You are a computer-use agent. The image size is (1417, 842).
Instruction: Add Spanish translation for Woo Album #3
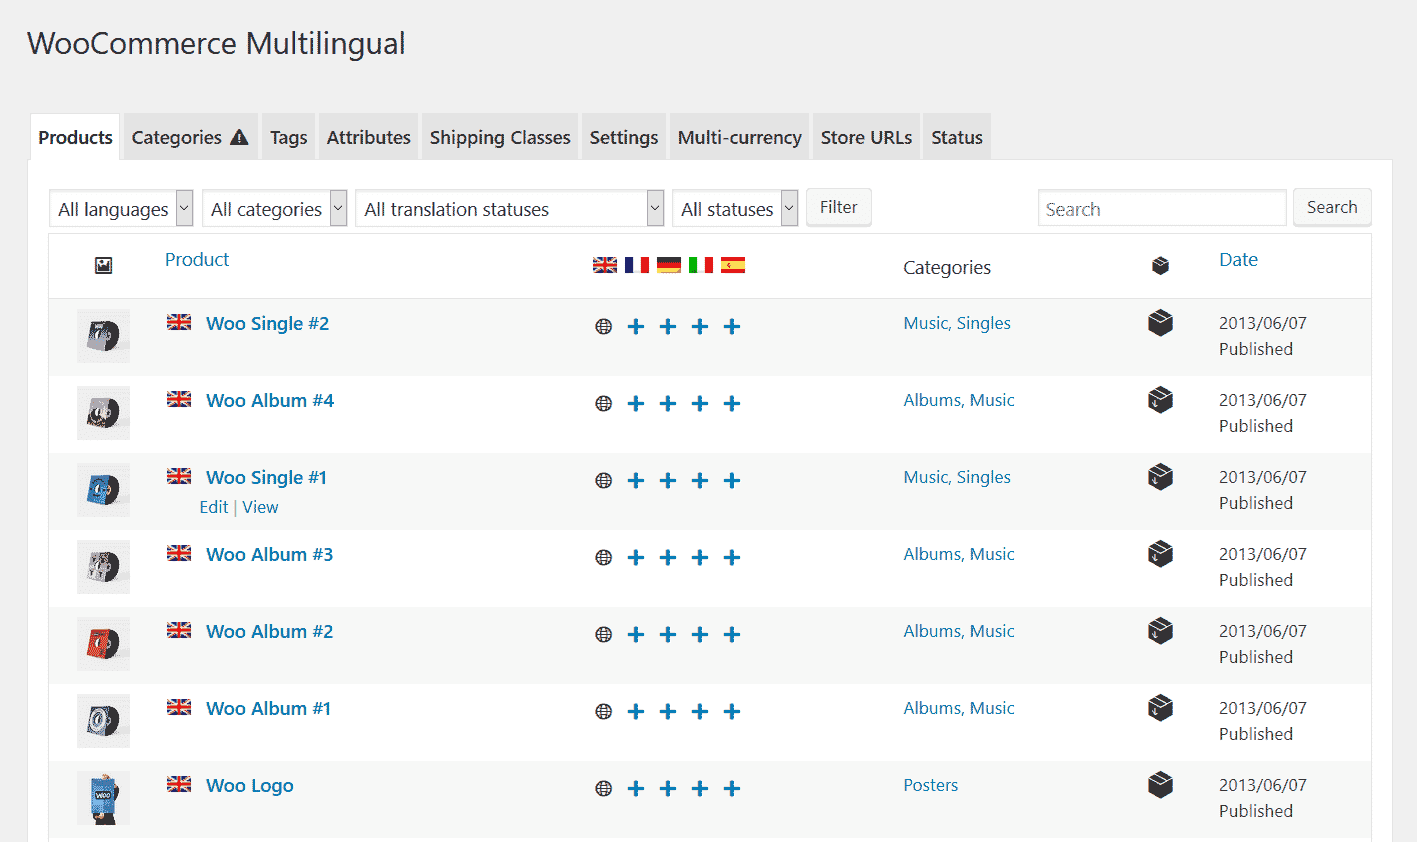pos(732,558)
